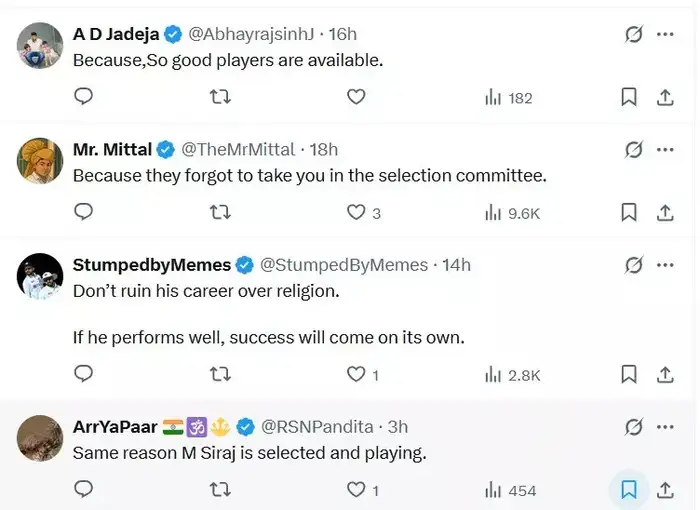Go to @StumpedByMemes handle
This screenshot has width=700, height=510.
coord(344,265)
